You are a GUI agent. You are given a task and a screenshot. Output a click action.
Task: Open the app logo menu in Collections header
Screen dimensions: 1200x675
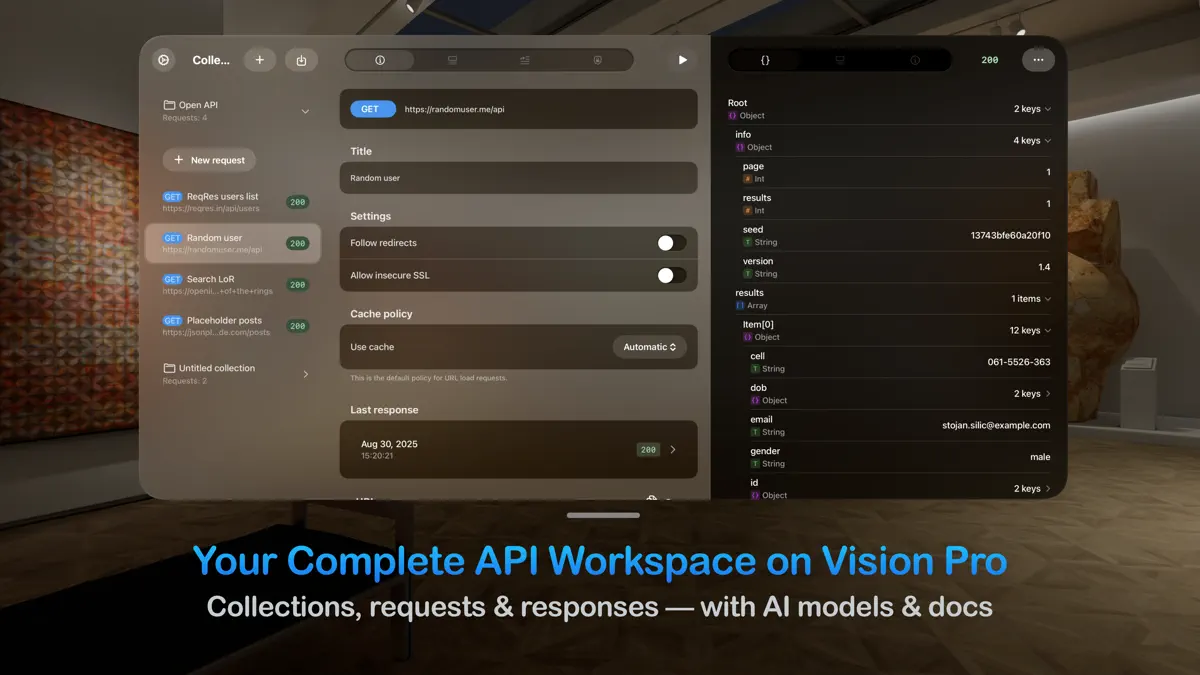point(163,59)
